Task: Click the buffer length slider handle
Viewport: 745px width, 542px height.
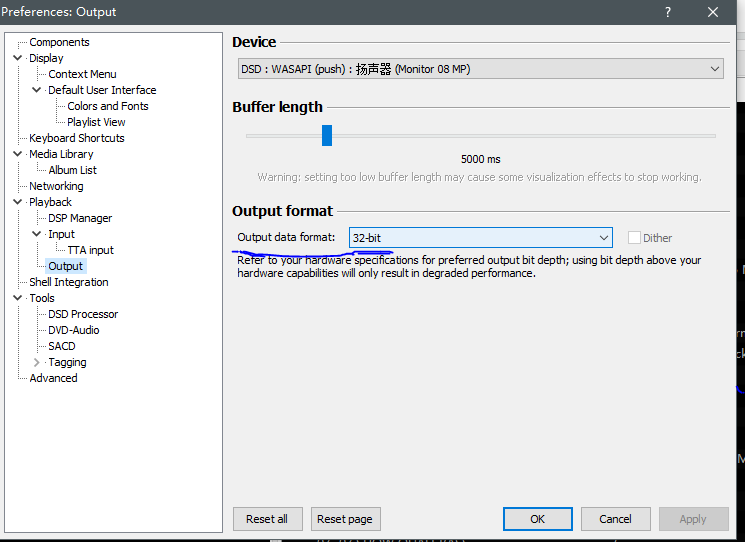Action: click(326, 135)
